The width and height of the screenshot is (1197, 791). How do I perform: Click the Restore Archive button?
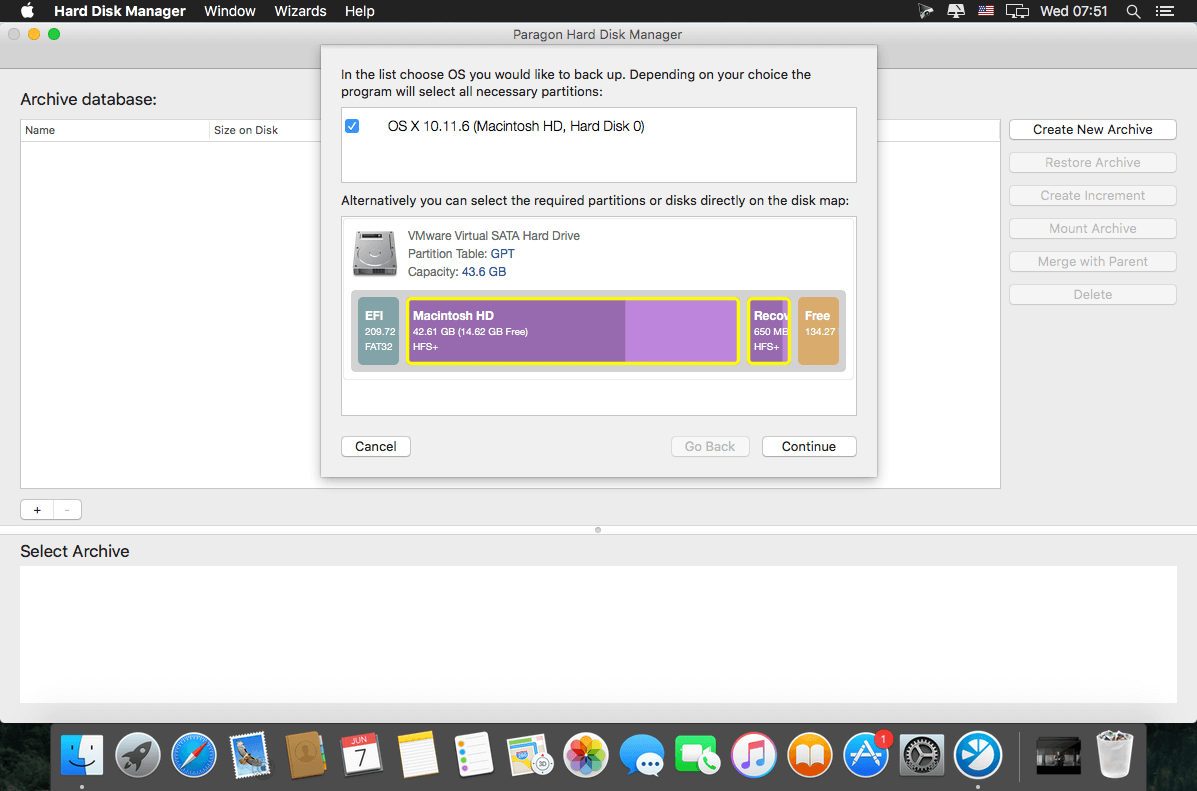(x=1092, y=163)
